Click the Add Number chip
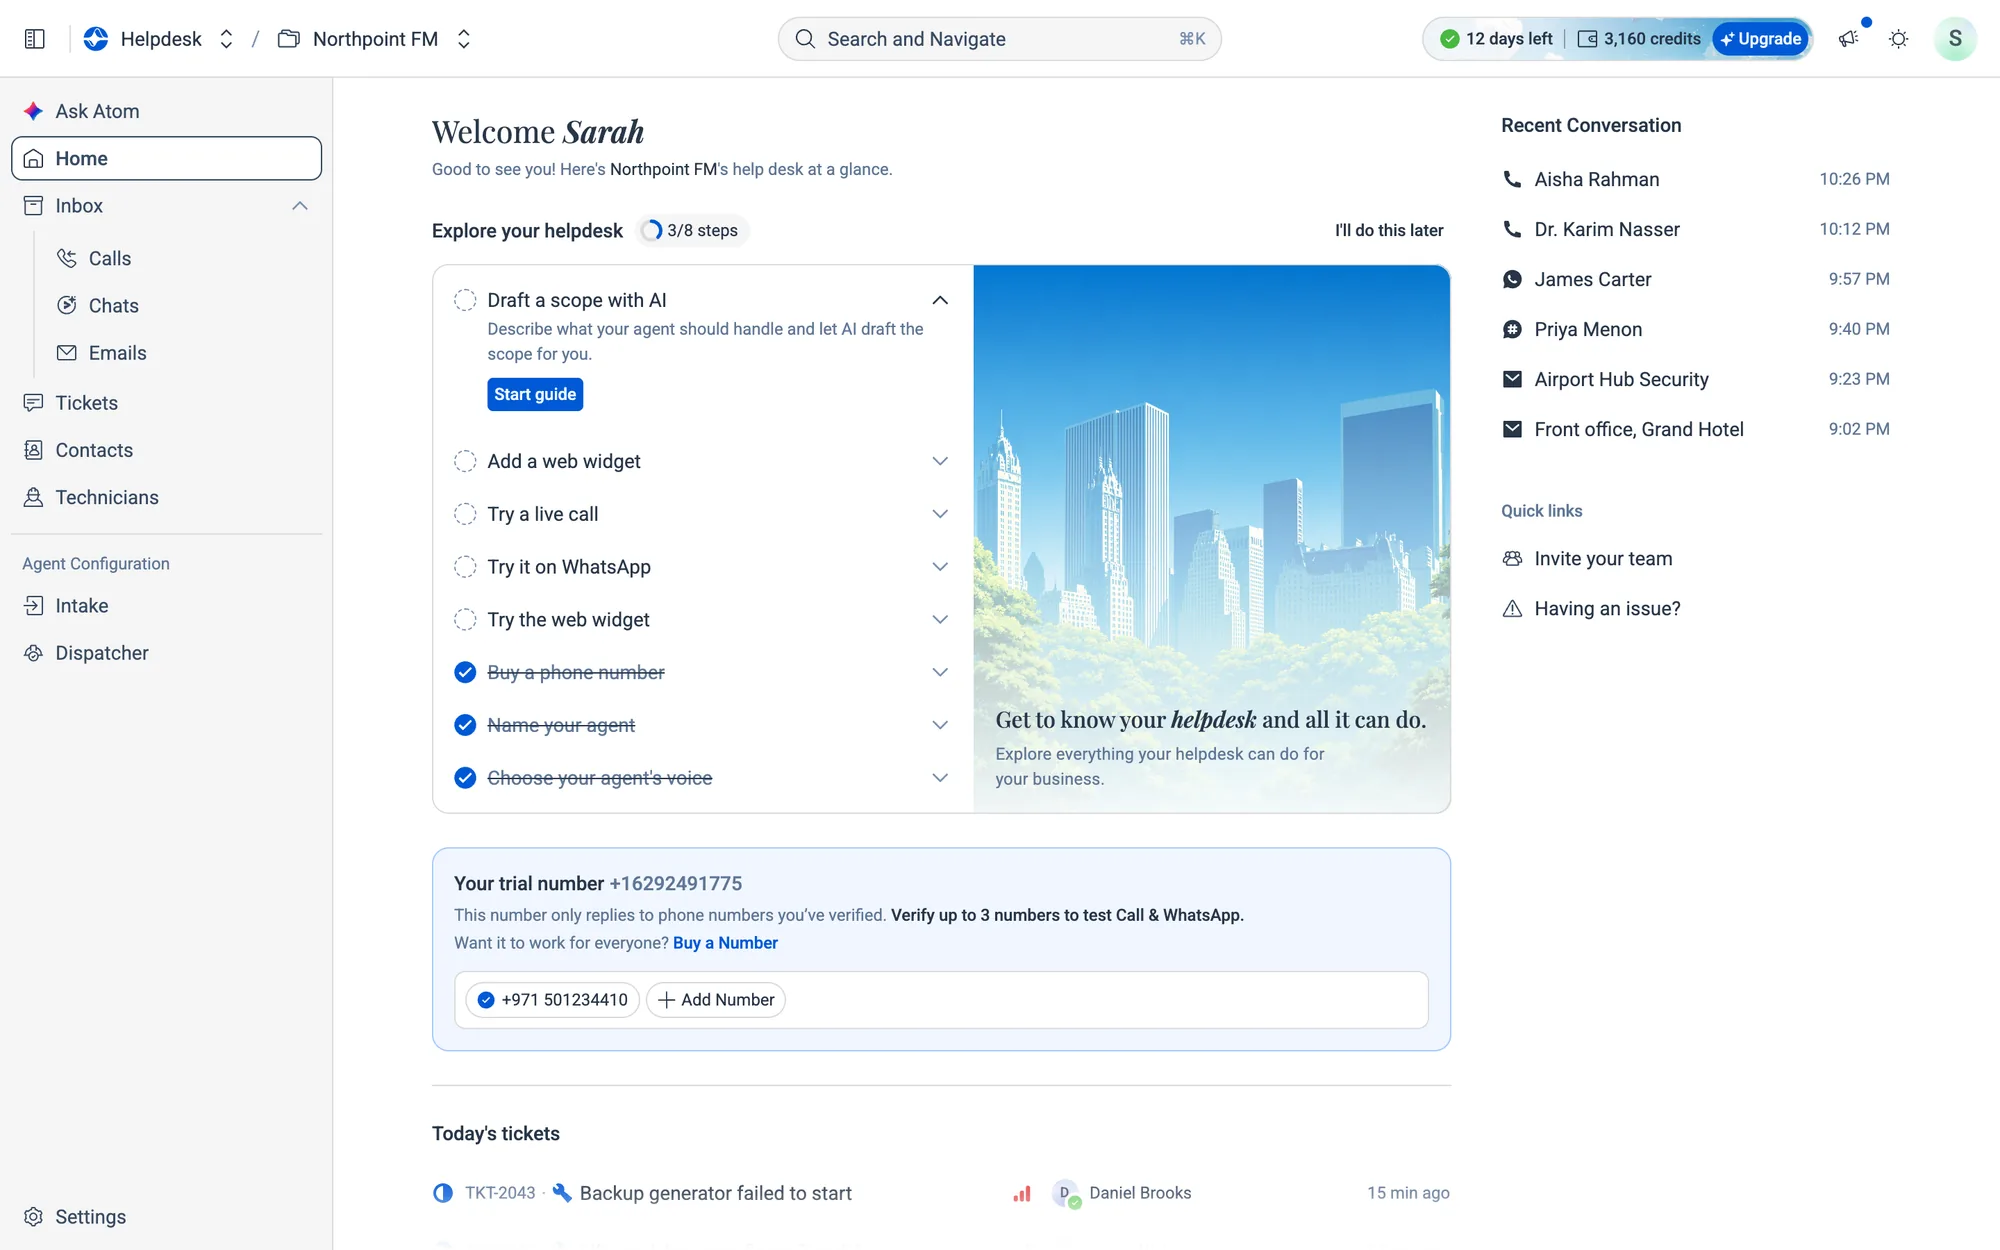2000x1250 pixels. coord(716,1000)
